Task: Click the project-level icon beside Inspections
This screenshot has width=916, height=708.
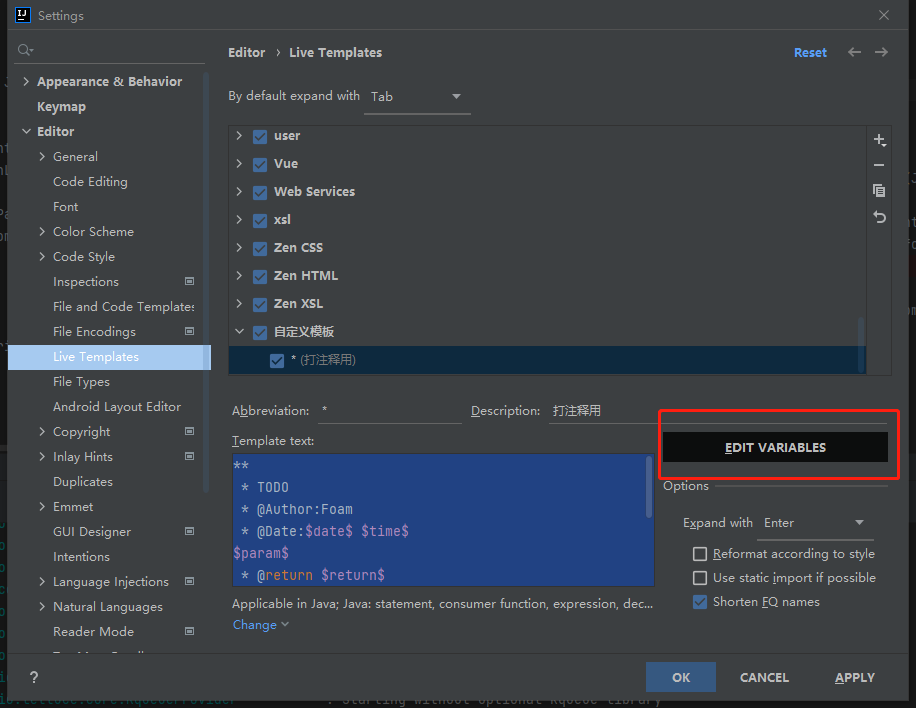Action: coord(190,282)
